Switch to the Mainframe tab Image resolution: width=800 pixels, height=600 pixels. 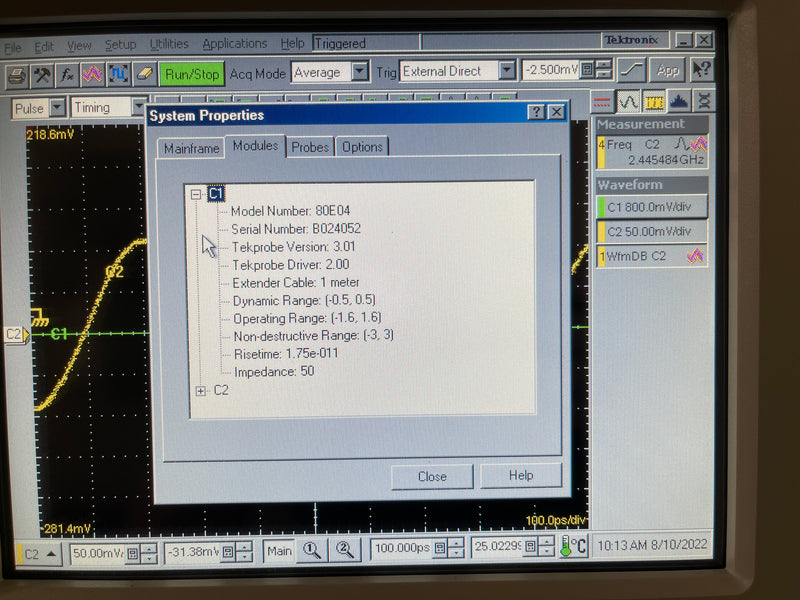tap(191, 148)
